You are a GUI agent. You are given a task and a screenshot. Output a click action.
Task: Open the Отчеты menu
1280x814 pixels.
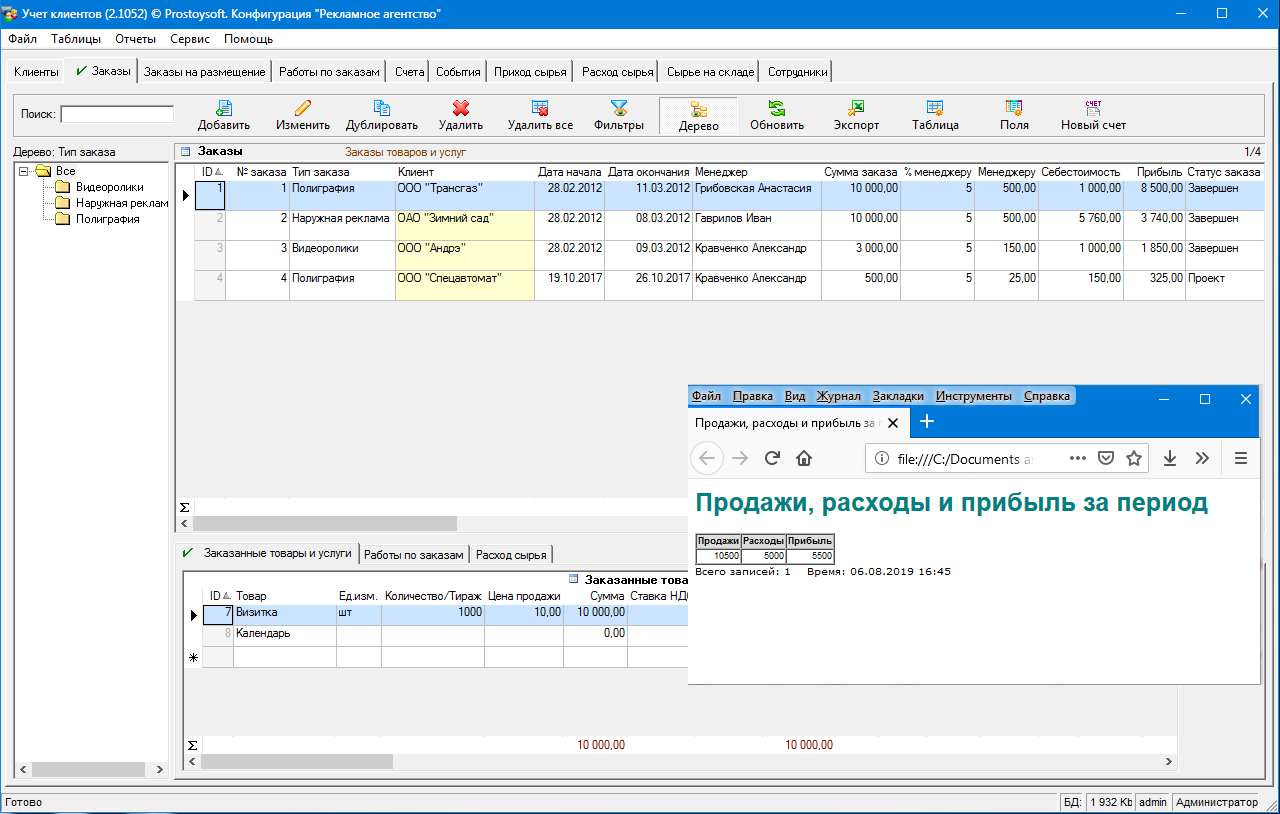(135, 39)
